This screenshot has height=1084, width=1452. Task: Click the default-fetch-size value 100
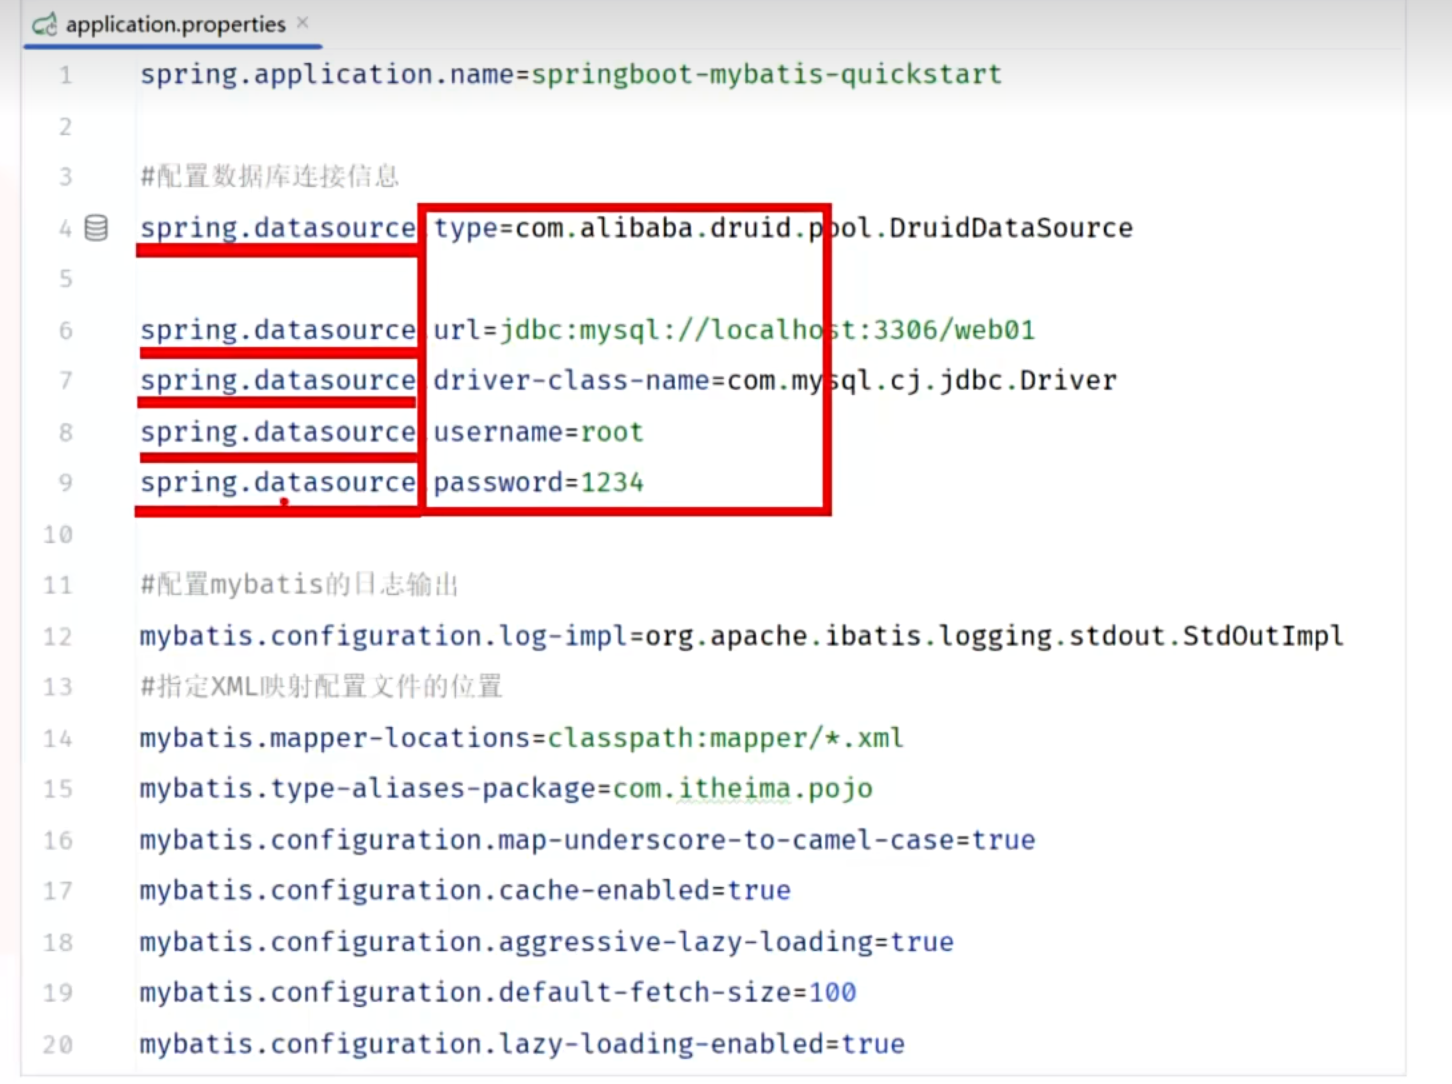[x=832, y=992]
